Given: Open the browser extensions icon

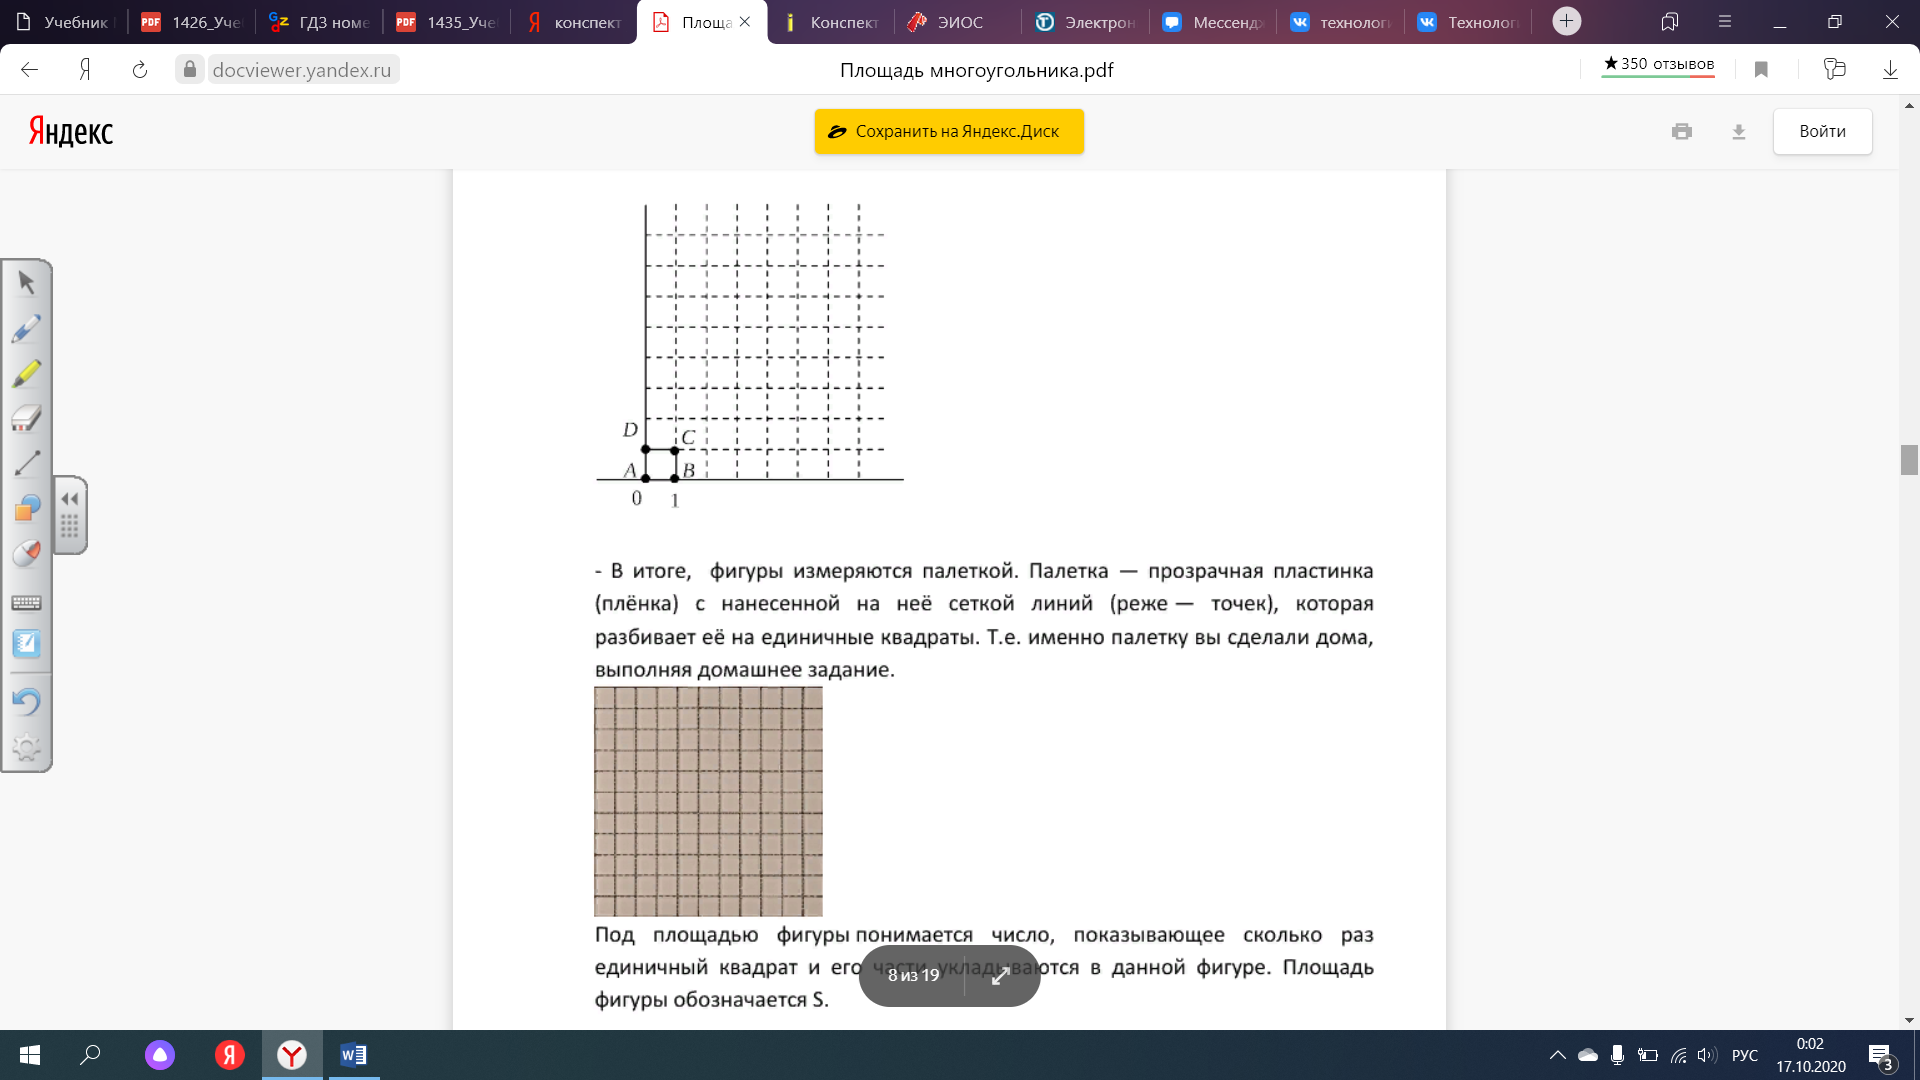Looking at the screenshot, I should click(x=1834, y=69).
